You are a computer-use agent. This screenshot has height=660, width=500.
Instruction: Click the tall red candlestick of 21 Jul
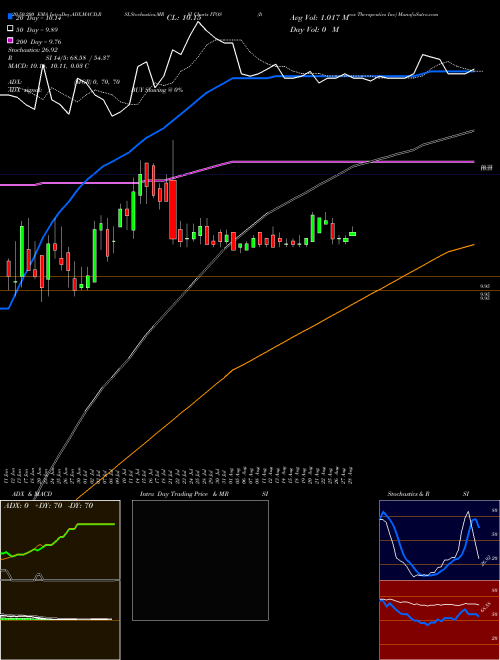coord(173,210)
